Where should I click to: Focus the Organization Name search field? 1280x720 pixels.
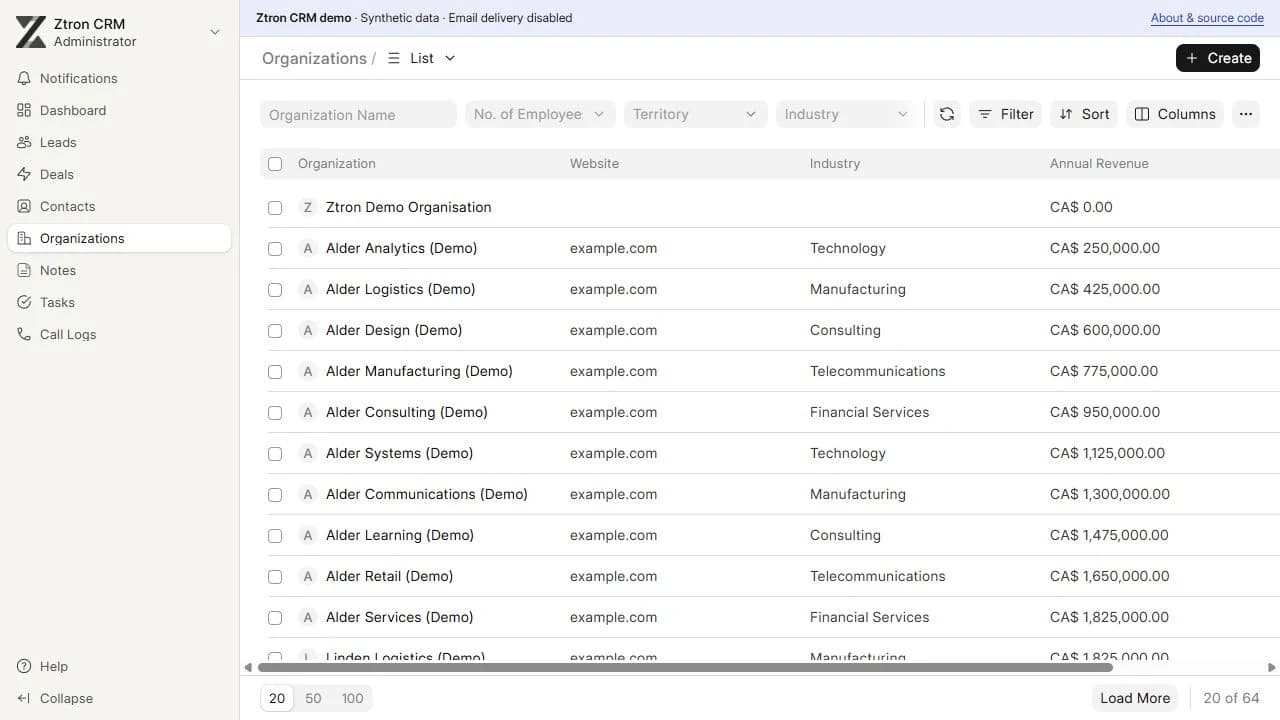point(358,114)
